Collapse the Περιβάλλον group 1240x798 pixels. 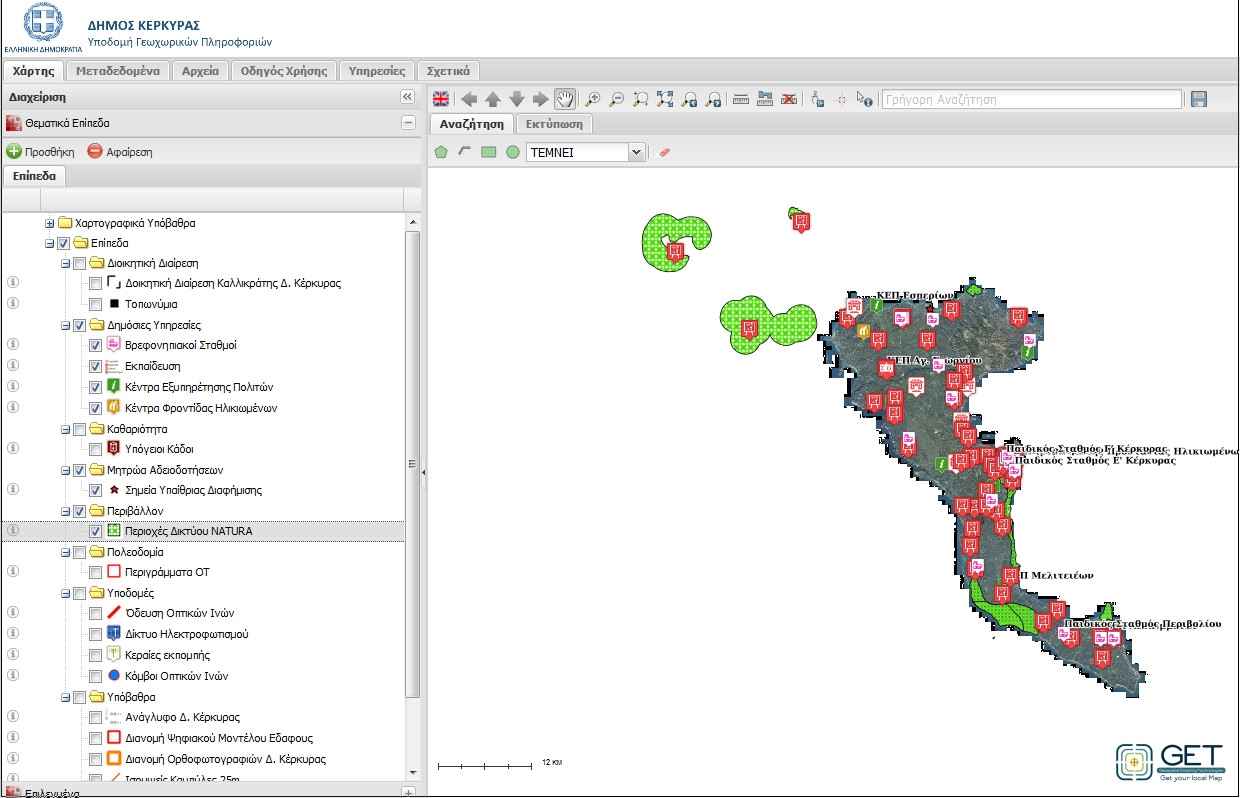tap(65, 511)
